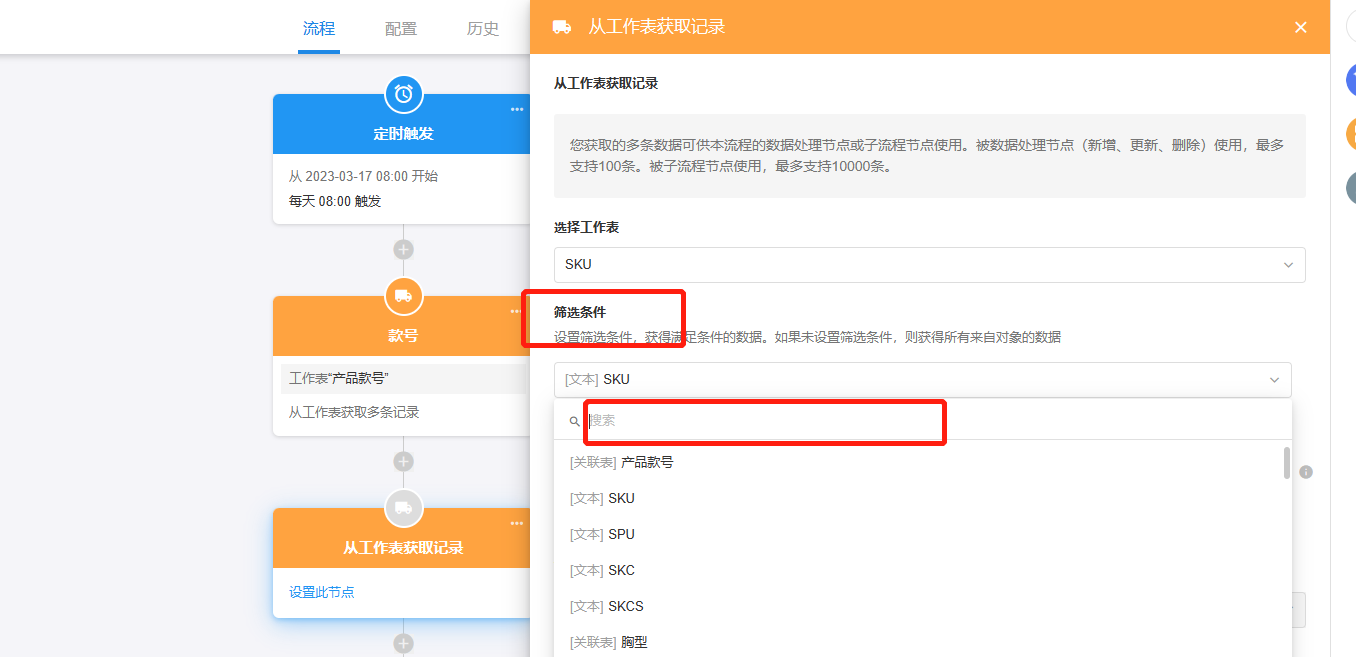Open more options on 从工作表获取记录 node
This screenshot has height=657, width=1356.
point(517,523)
